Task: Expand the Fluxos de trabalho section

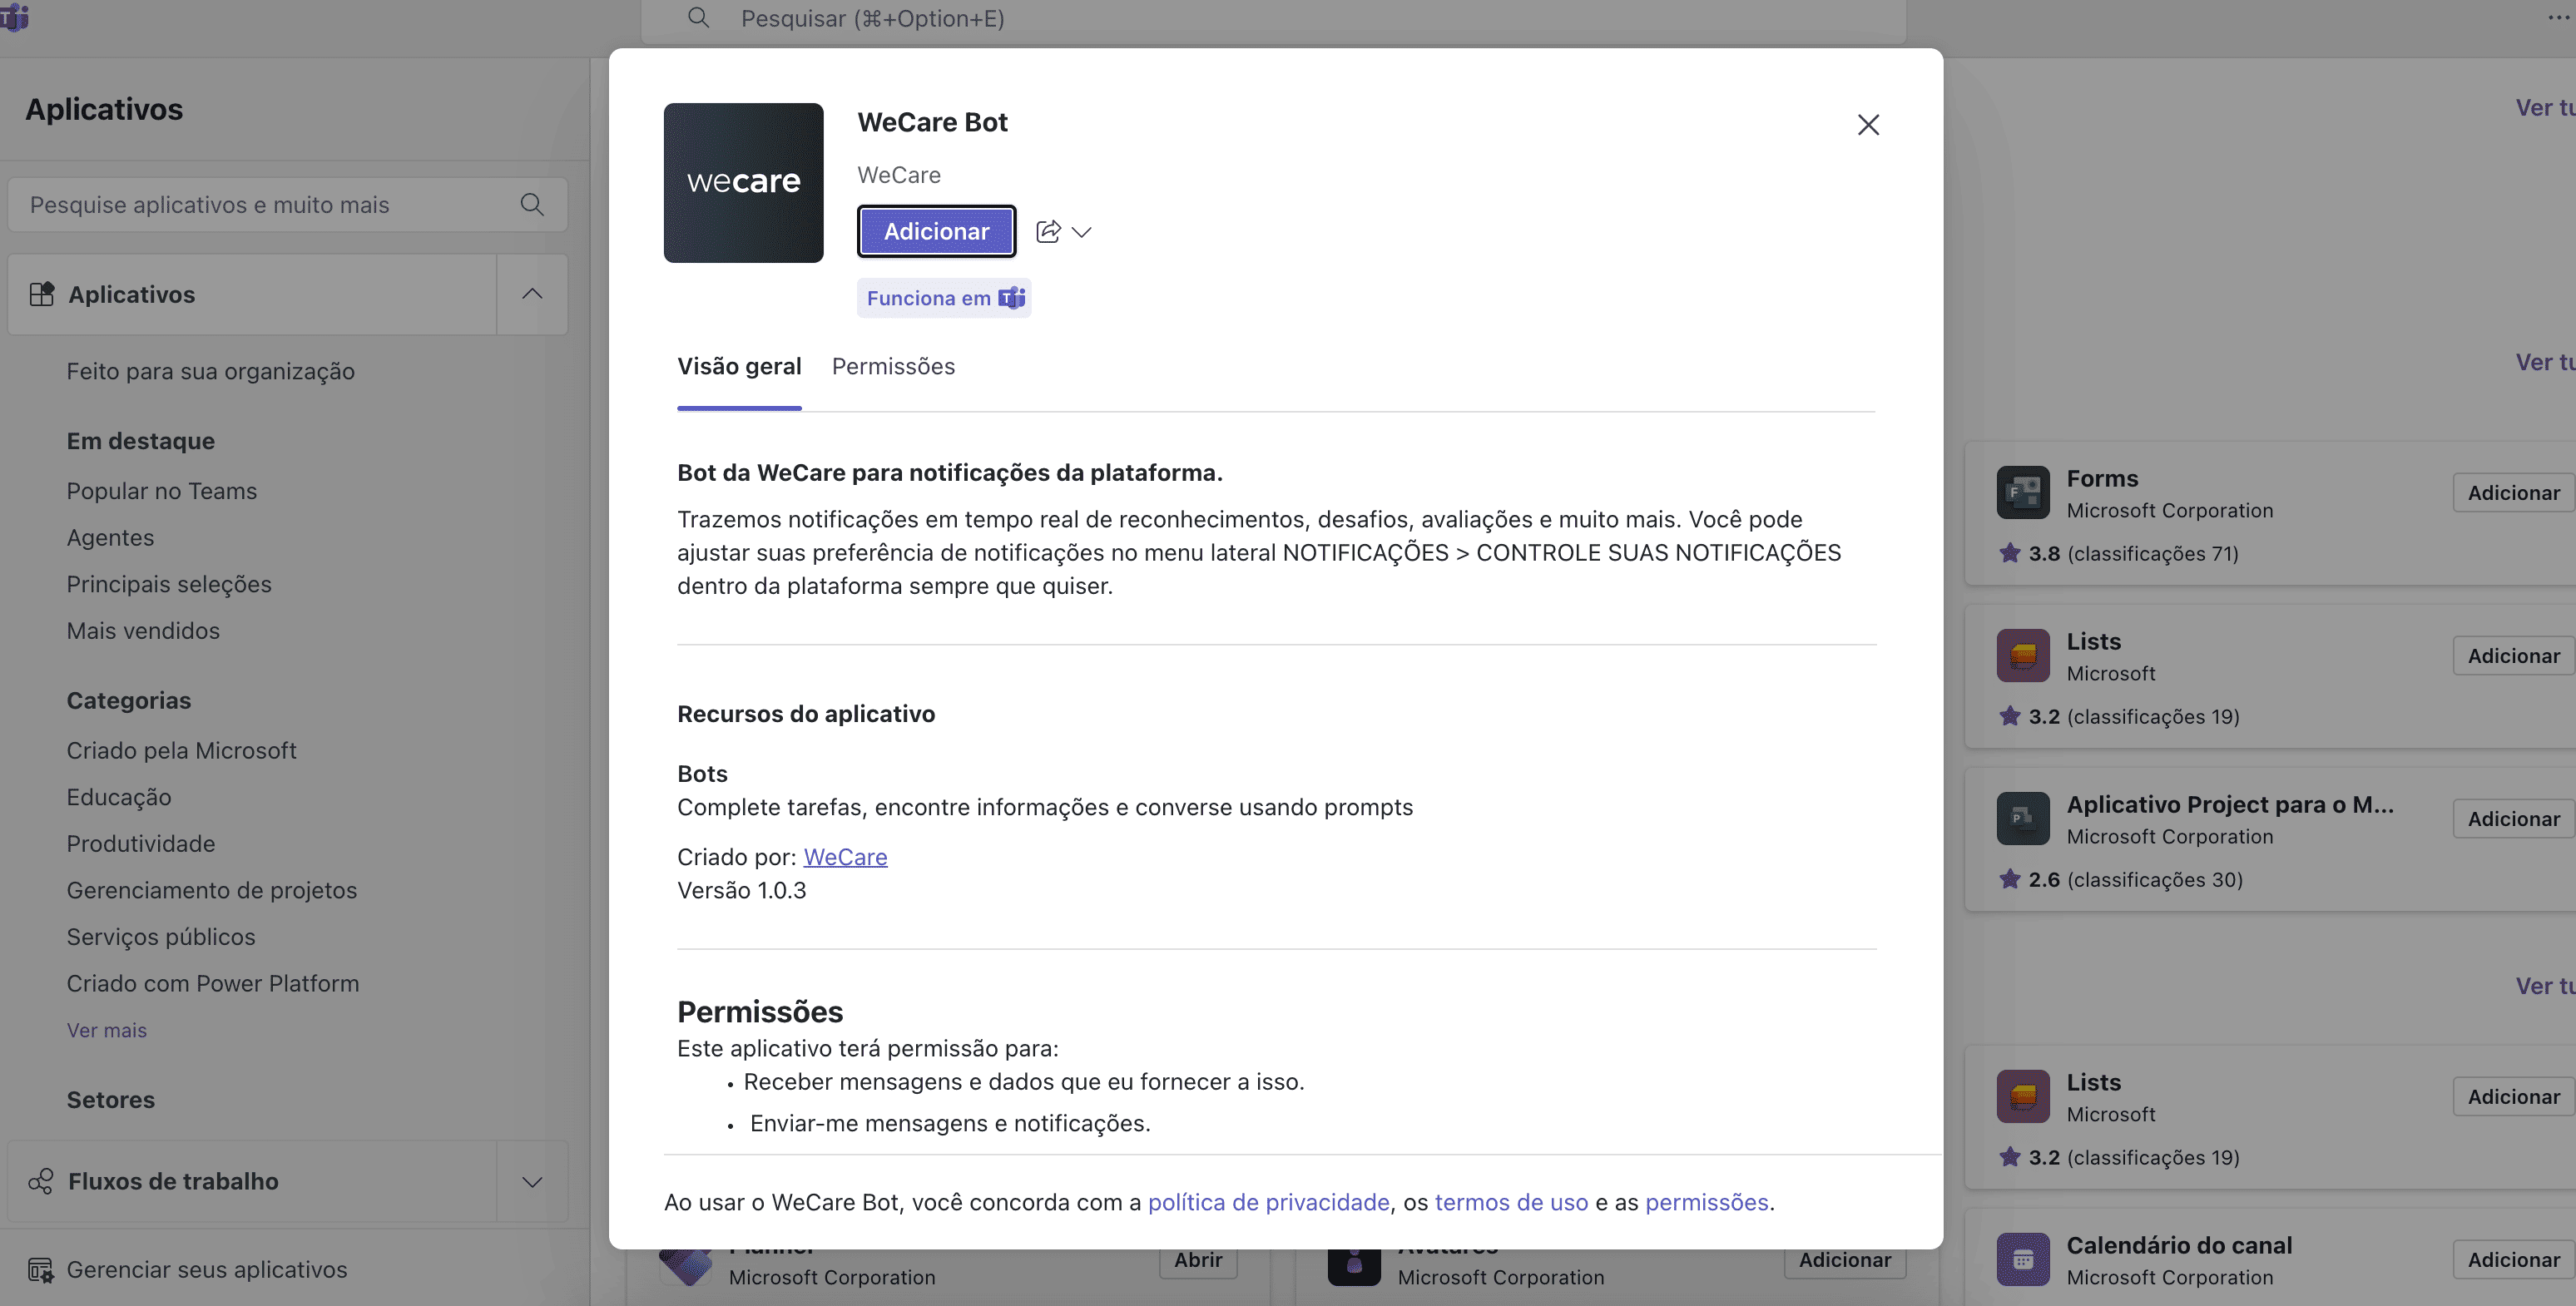Action: (x=532, y=1182)
